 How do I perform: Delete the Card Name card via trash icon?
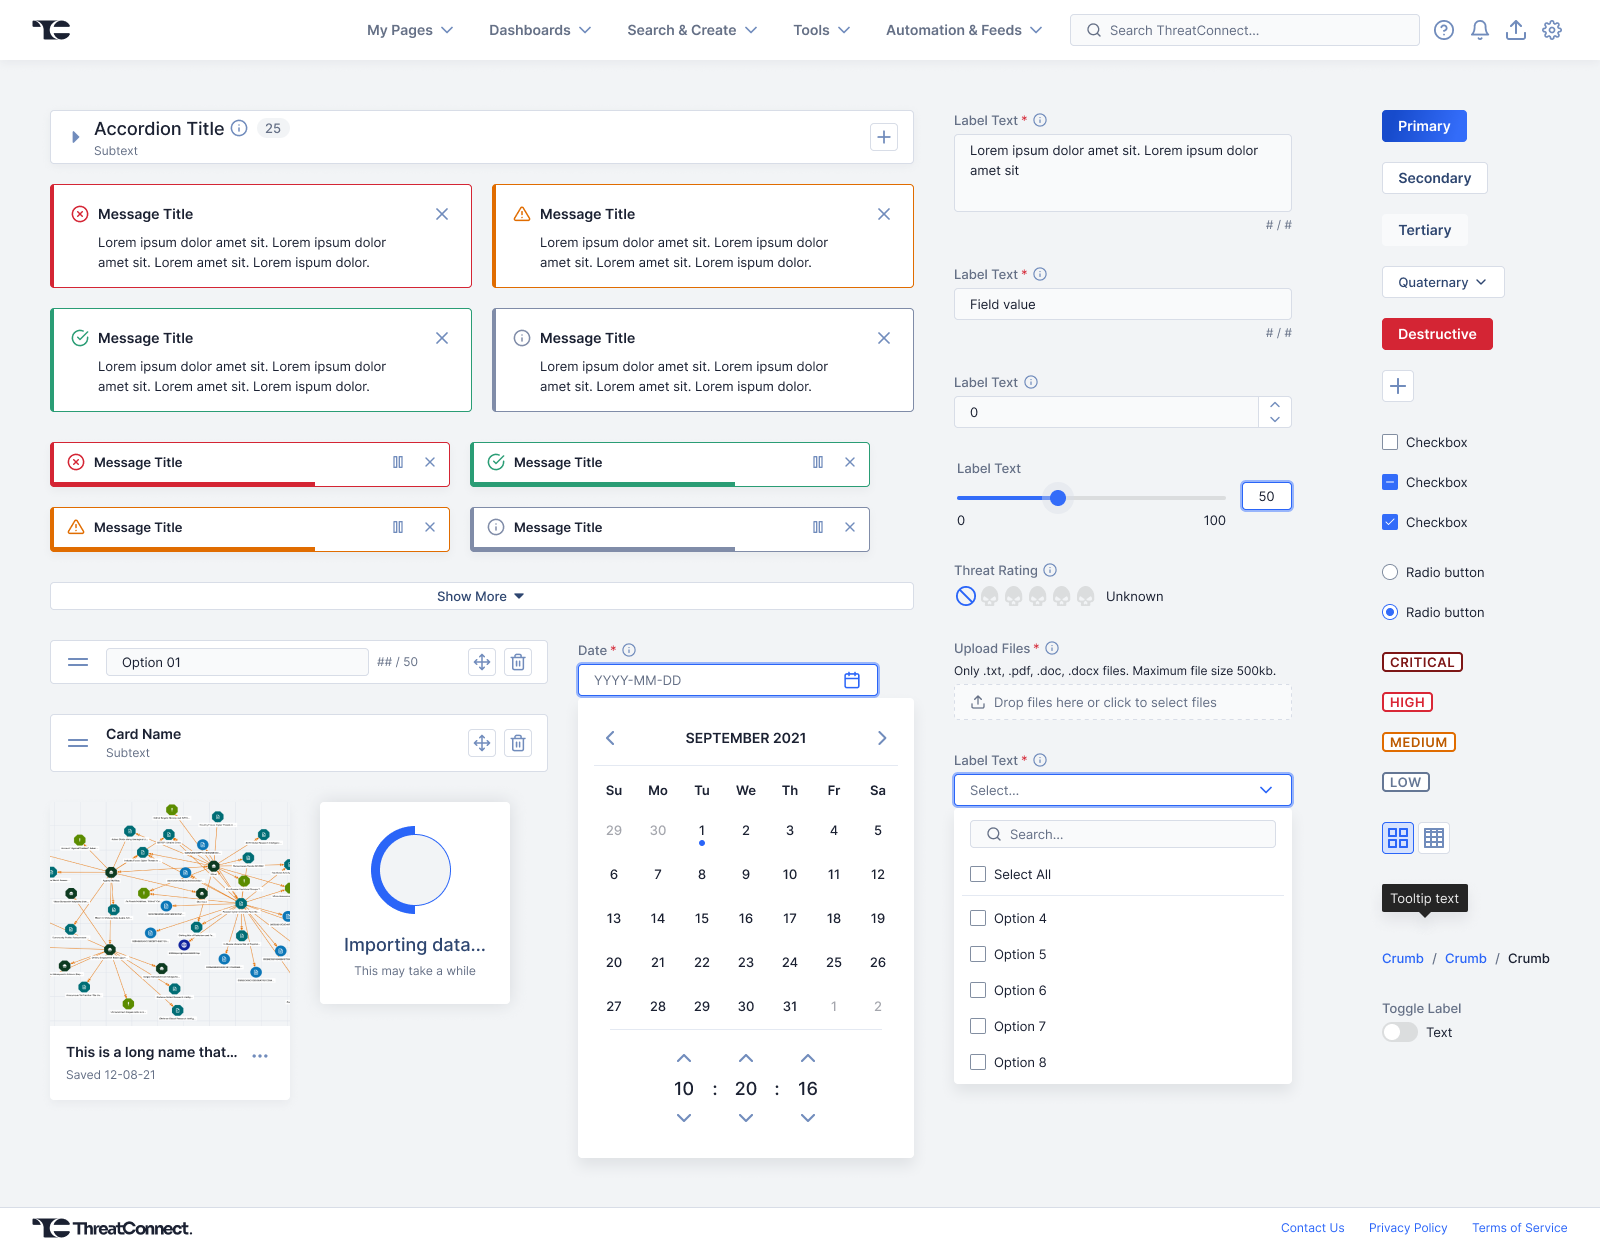(x=518, y=743)
